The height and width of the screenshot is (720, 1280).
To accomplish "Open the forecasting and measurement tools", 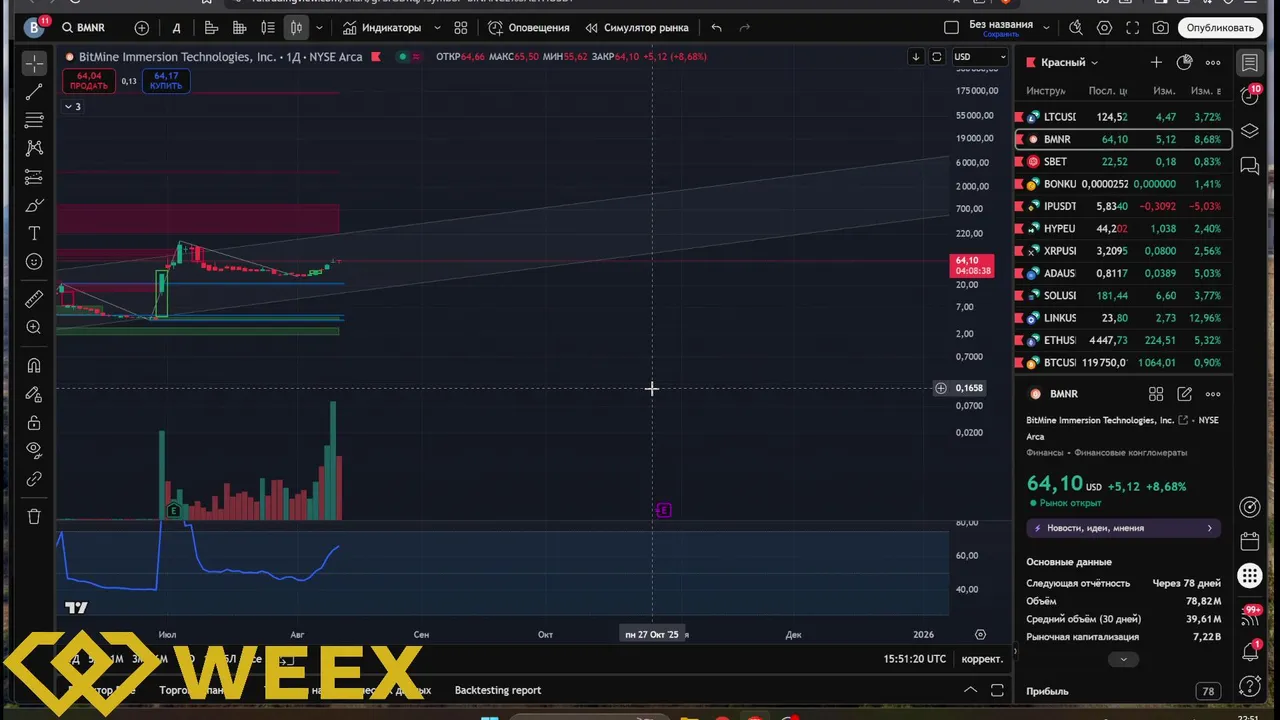I will click(x=34, y=177).
